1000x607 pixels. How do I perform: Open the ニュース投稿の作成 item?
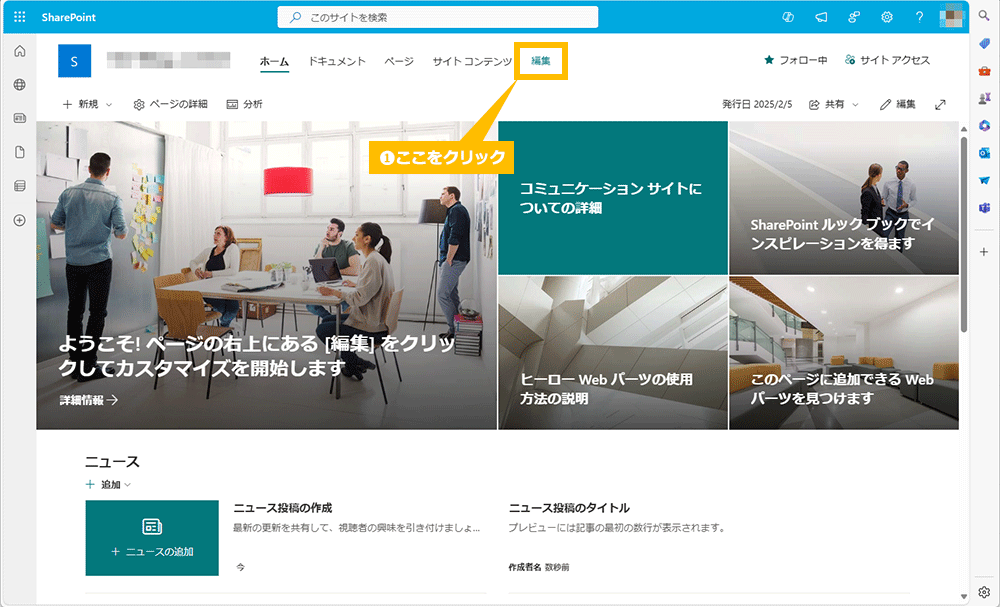283,508
